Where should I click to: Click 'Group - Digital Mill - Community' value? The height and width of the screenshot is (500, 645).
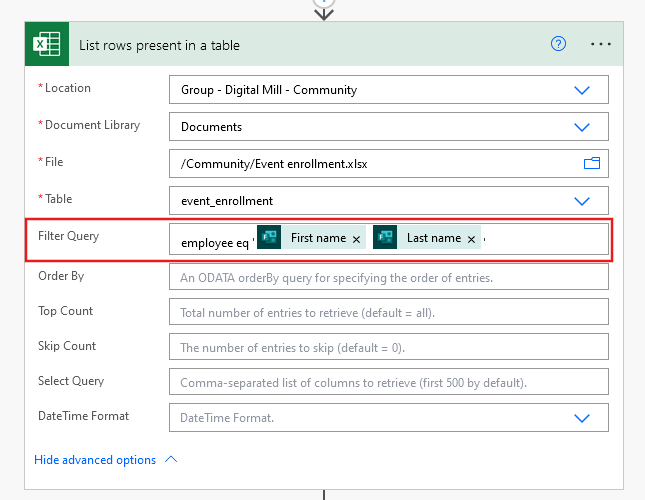coord(269,90)
